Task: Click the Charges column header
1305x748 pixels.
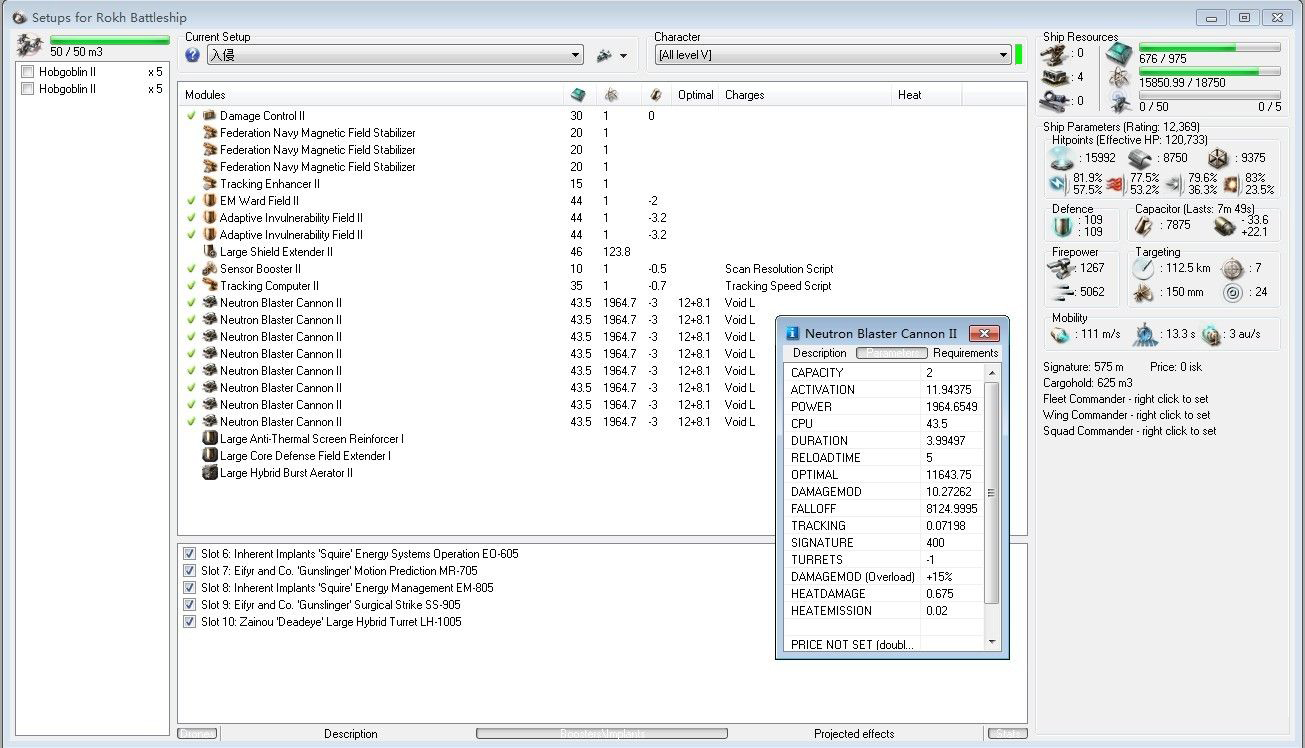Action: (806, 95)
